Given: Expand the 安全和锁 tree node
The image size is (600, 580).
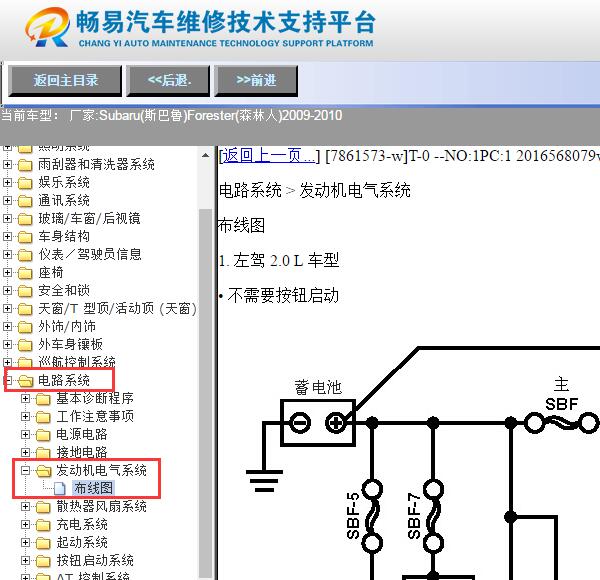Looking at the screenshot, I should [7, 290].
